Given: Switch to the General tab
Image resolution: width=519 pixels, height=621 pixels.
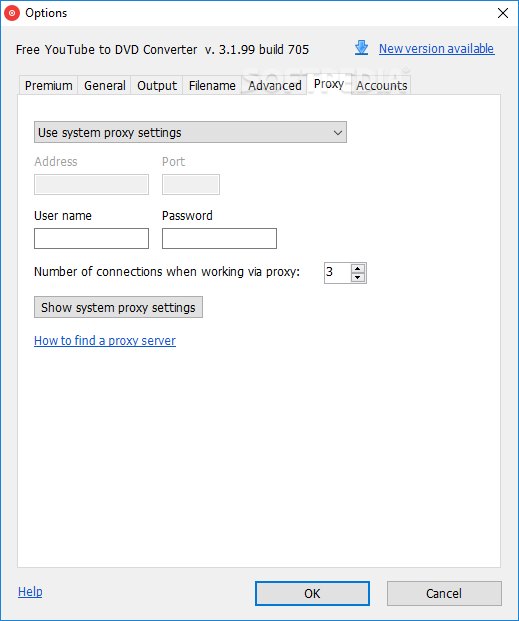Looking at the screenshot, I should coord(105,85).
